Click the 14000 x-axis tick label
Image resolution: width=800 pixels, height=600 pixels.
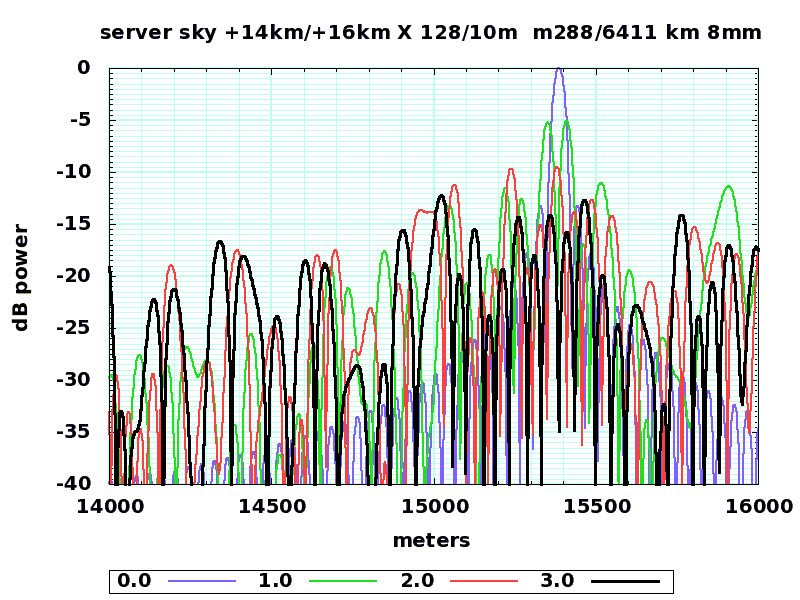(109, 505)
